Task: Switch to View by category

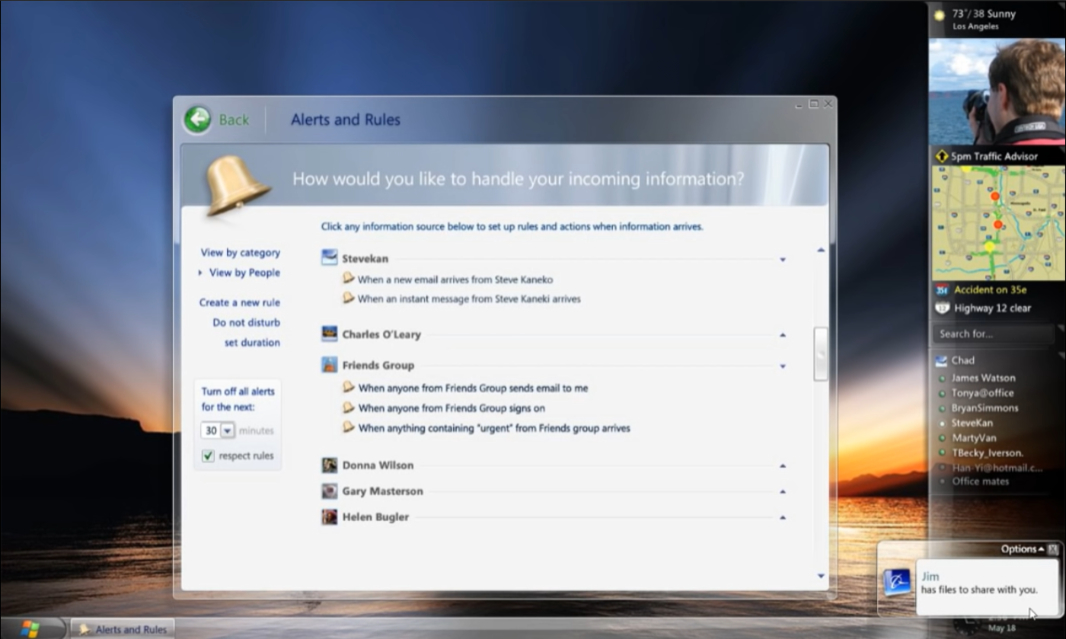Action: tap(240, 253)
